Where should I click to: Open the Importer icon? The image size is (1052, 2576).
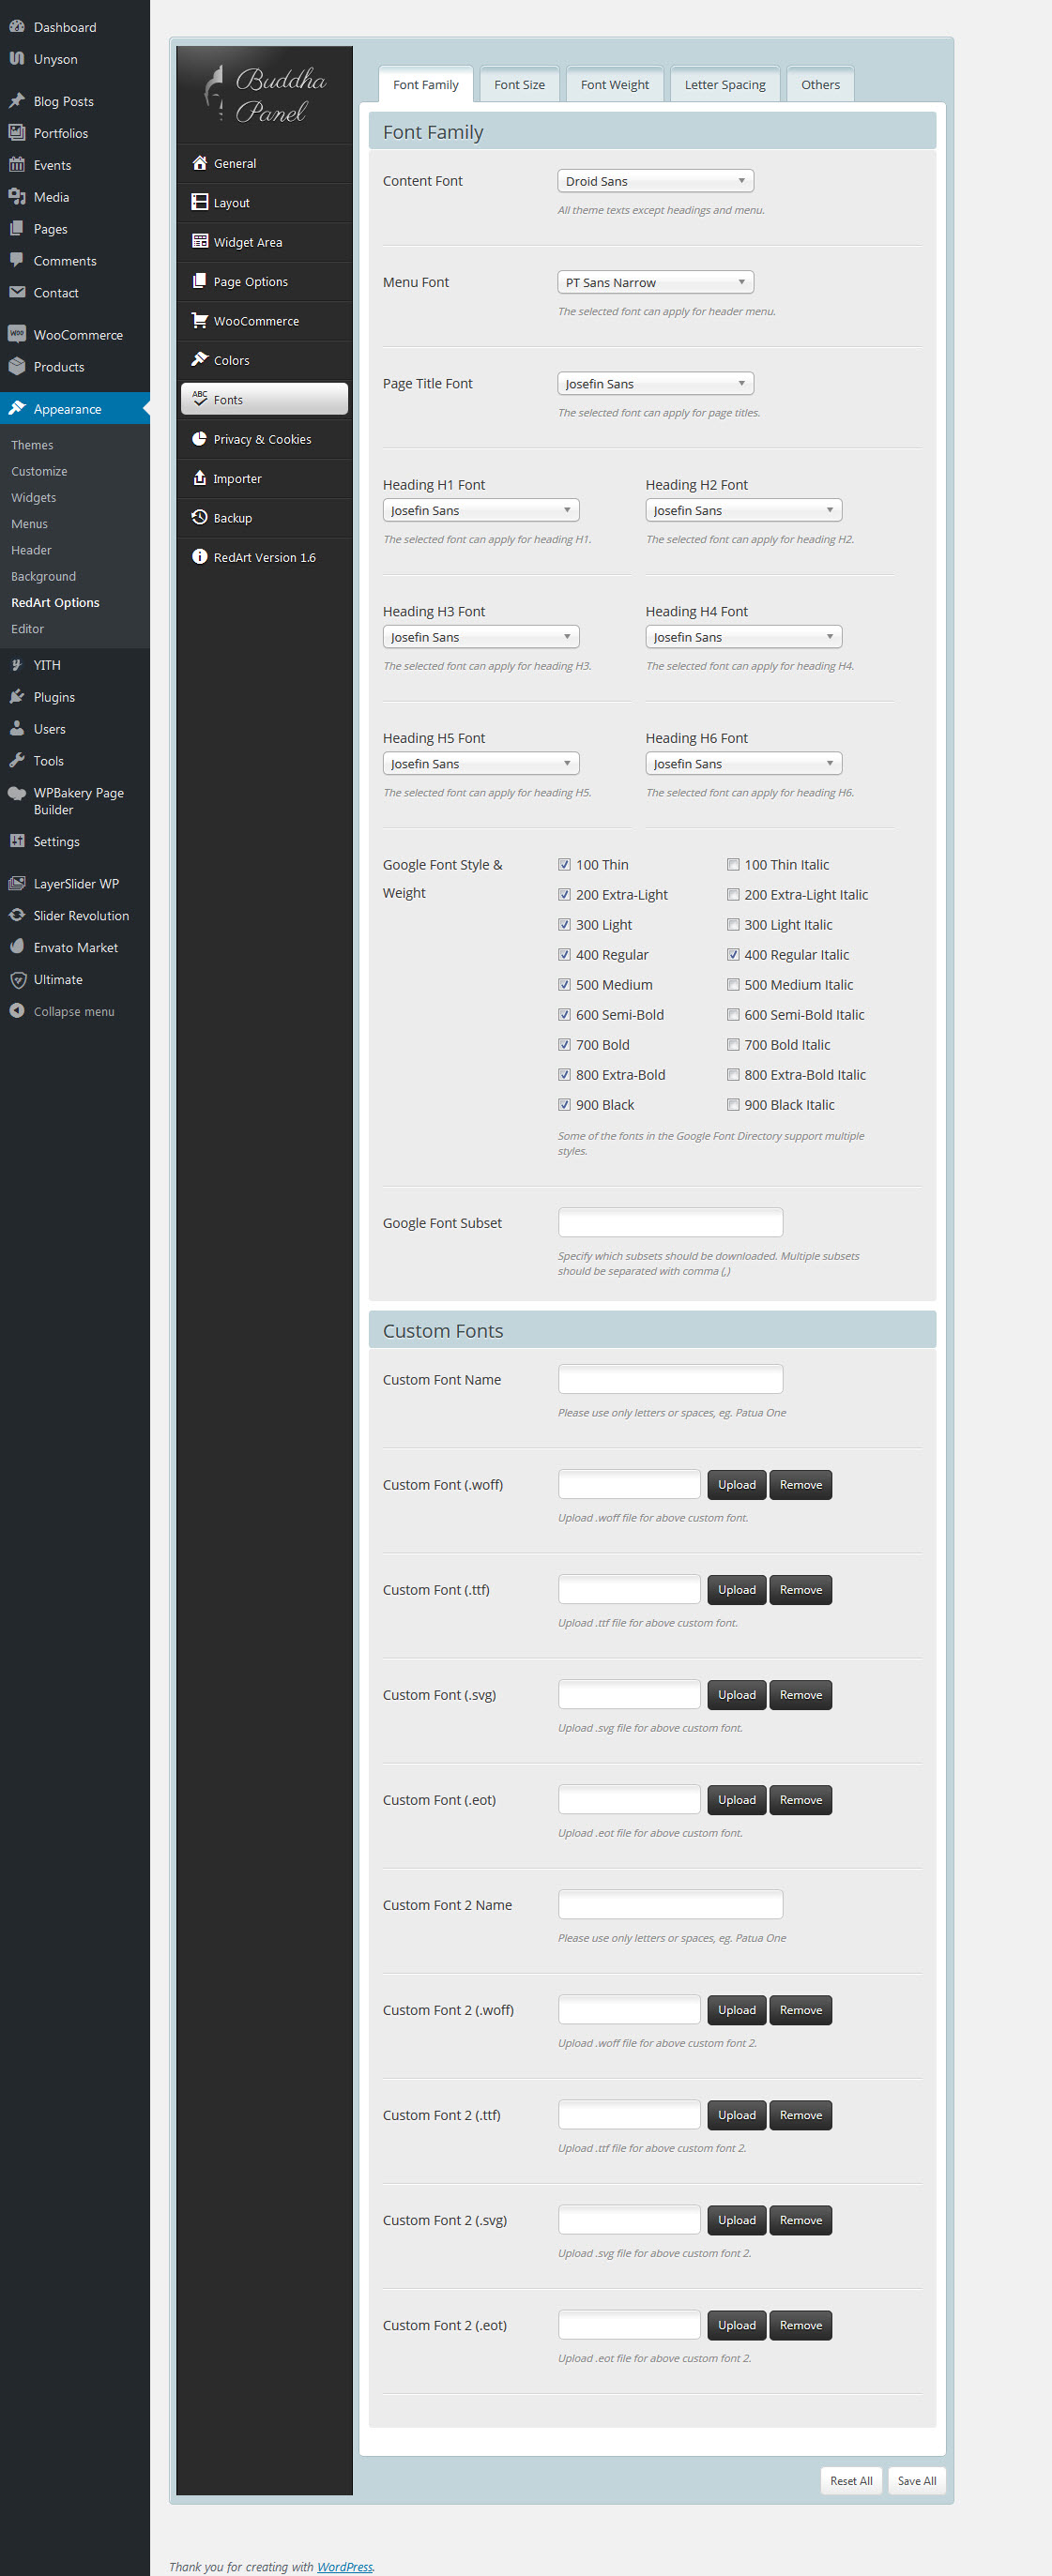[x=199, y=478]
